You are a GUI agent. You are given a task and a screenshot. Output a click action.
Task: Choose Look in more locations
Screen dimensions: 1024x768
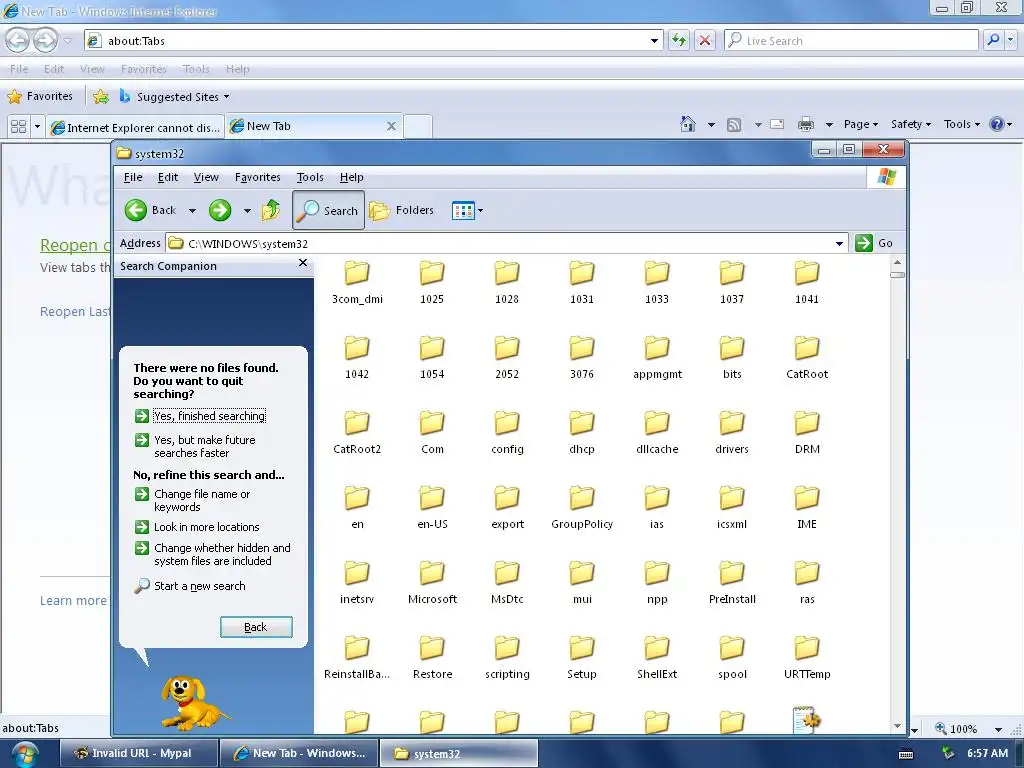click(197, 527)
